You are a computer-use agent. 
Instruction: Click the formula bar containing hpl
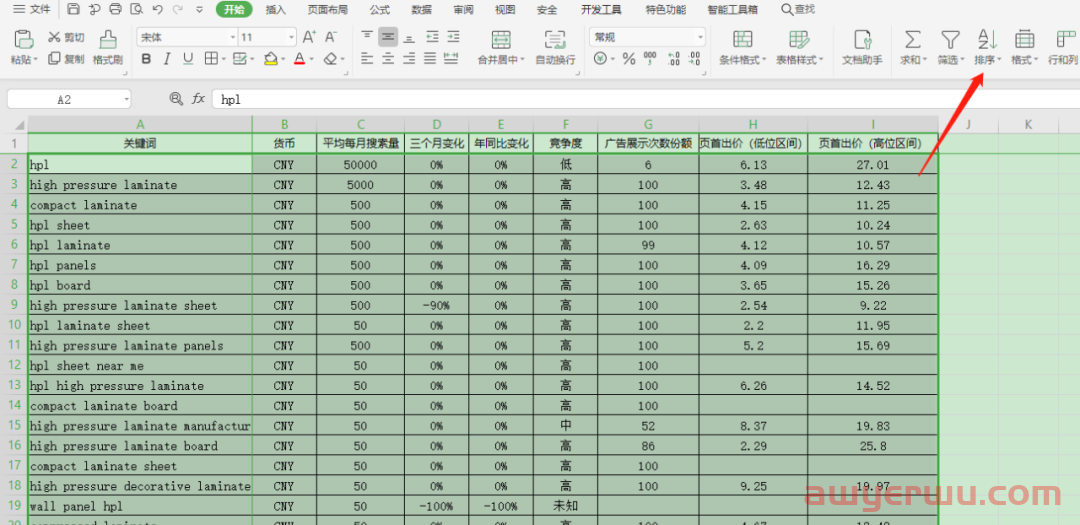[646, 100]
